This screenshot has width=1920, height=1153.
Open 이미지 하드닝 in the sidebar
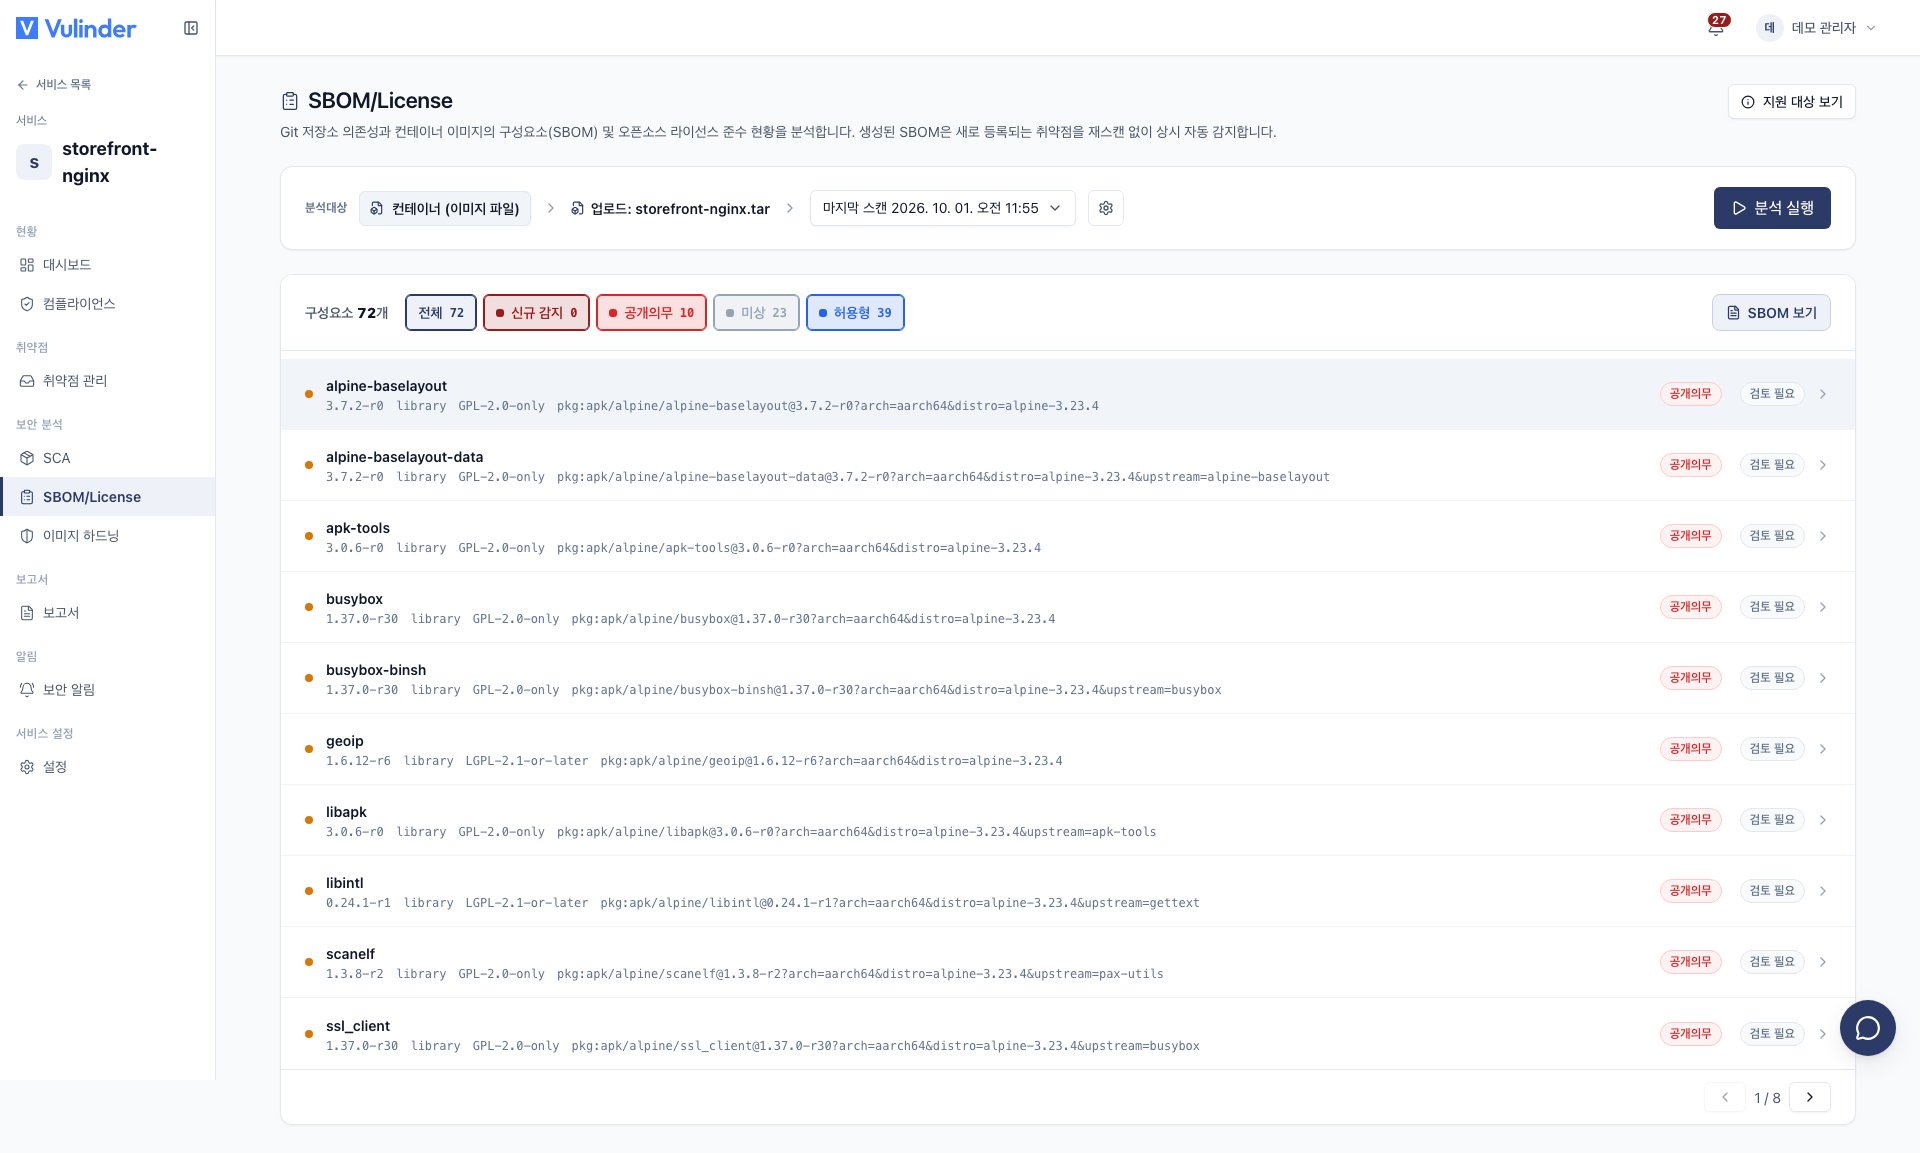point(107,536)
